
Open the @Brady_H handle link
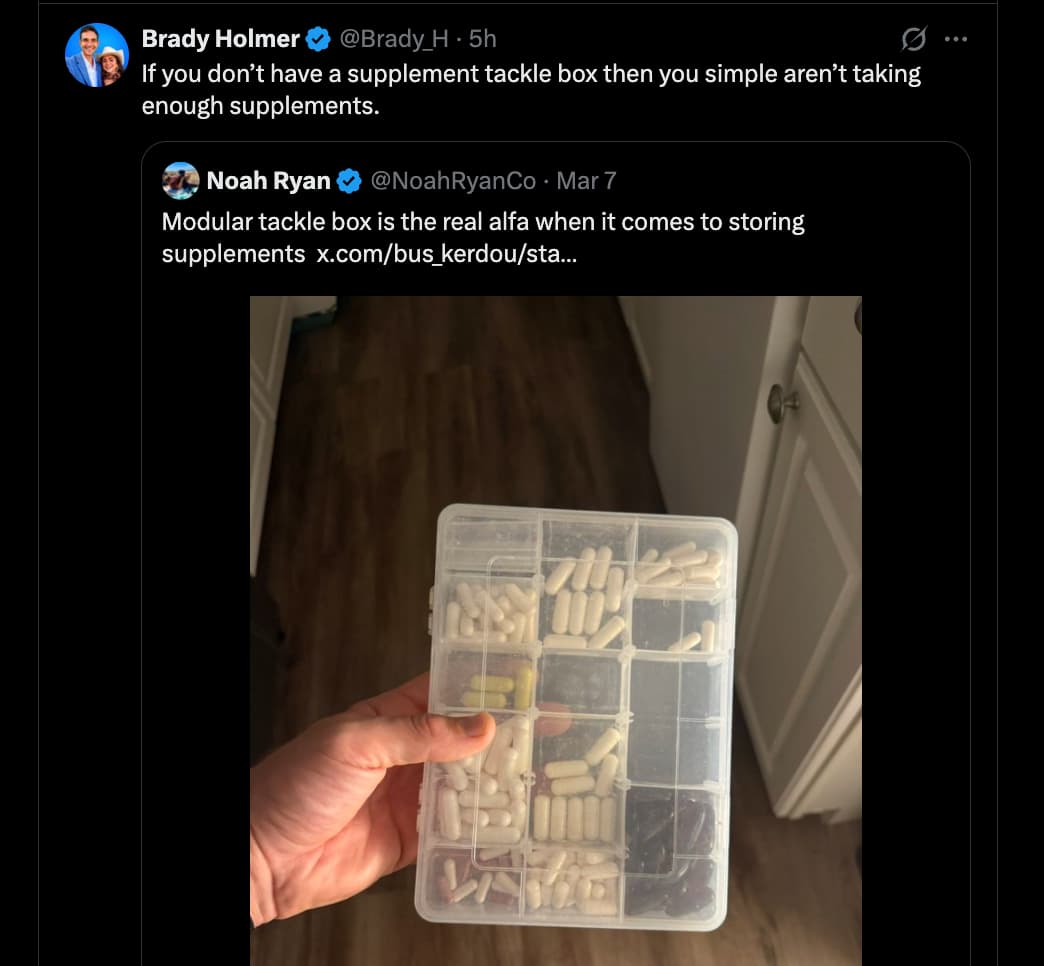394,39
